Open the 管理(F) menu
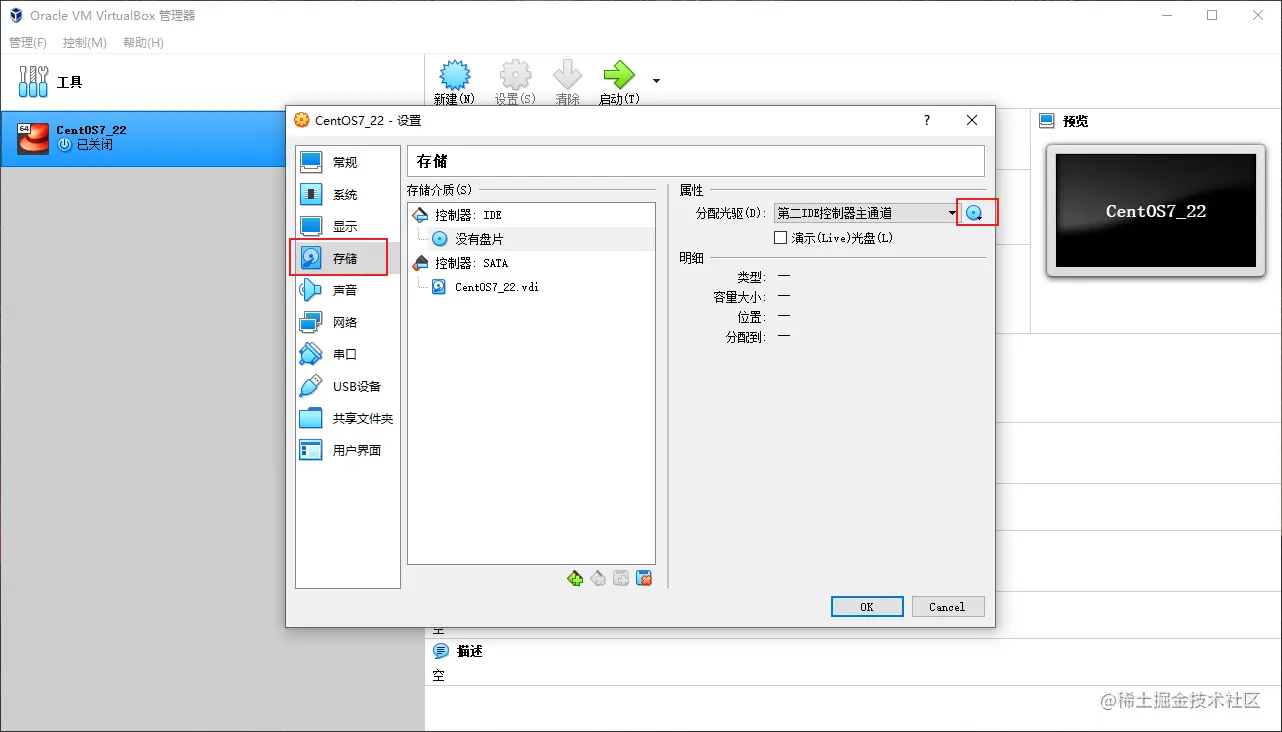The width and height of the screenshot is (1282, 732). [28, 43]
